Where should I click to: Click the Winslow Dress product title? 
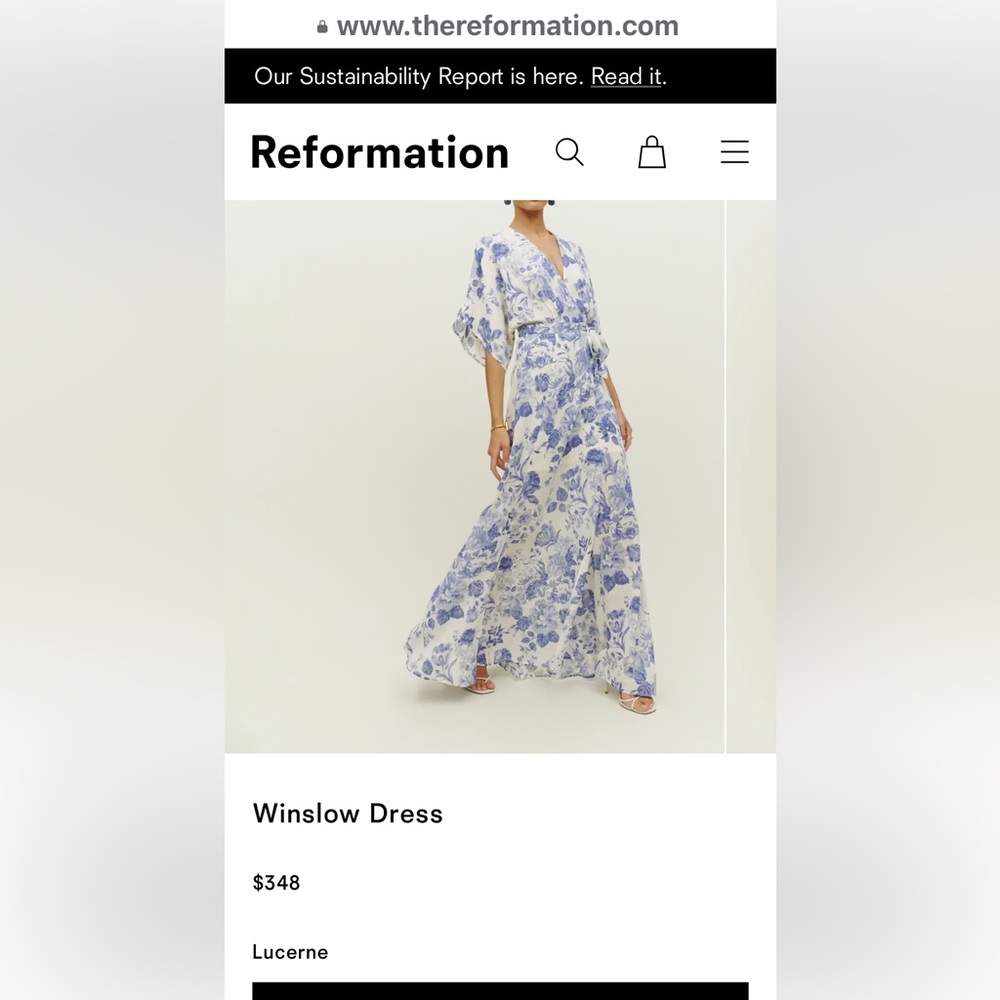(347, 813)
